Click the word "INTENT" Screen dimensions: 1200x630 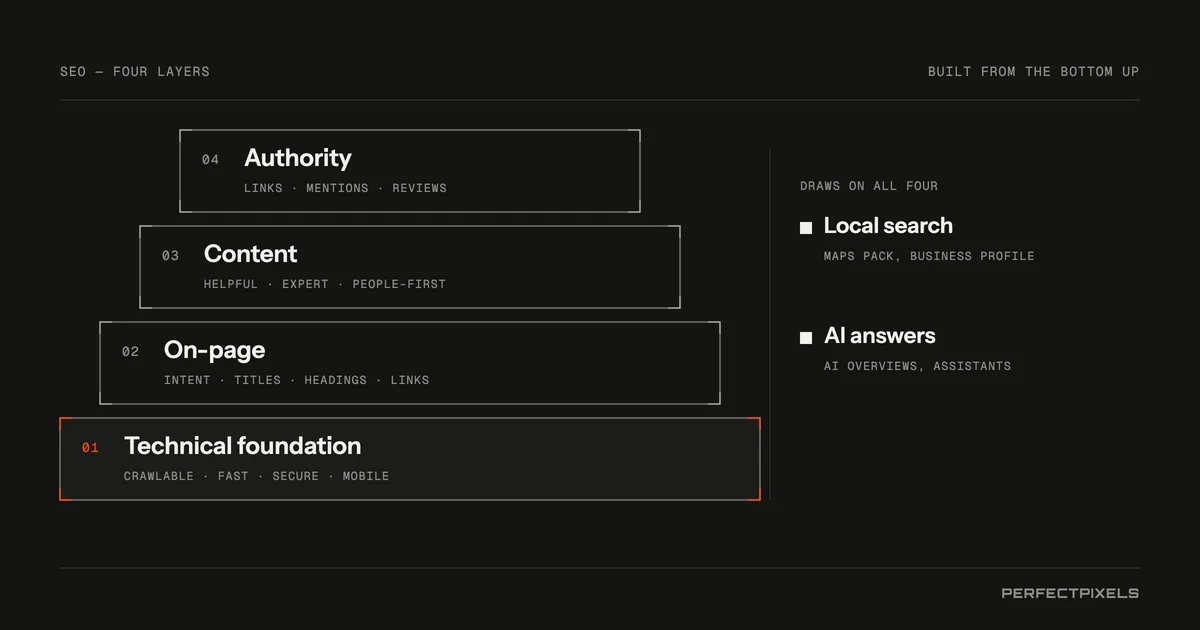pos(187,380)
